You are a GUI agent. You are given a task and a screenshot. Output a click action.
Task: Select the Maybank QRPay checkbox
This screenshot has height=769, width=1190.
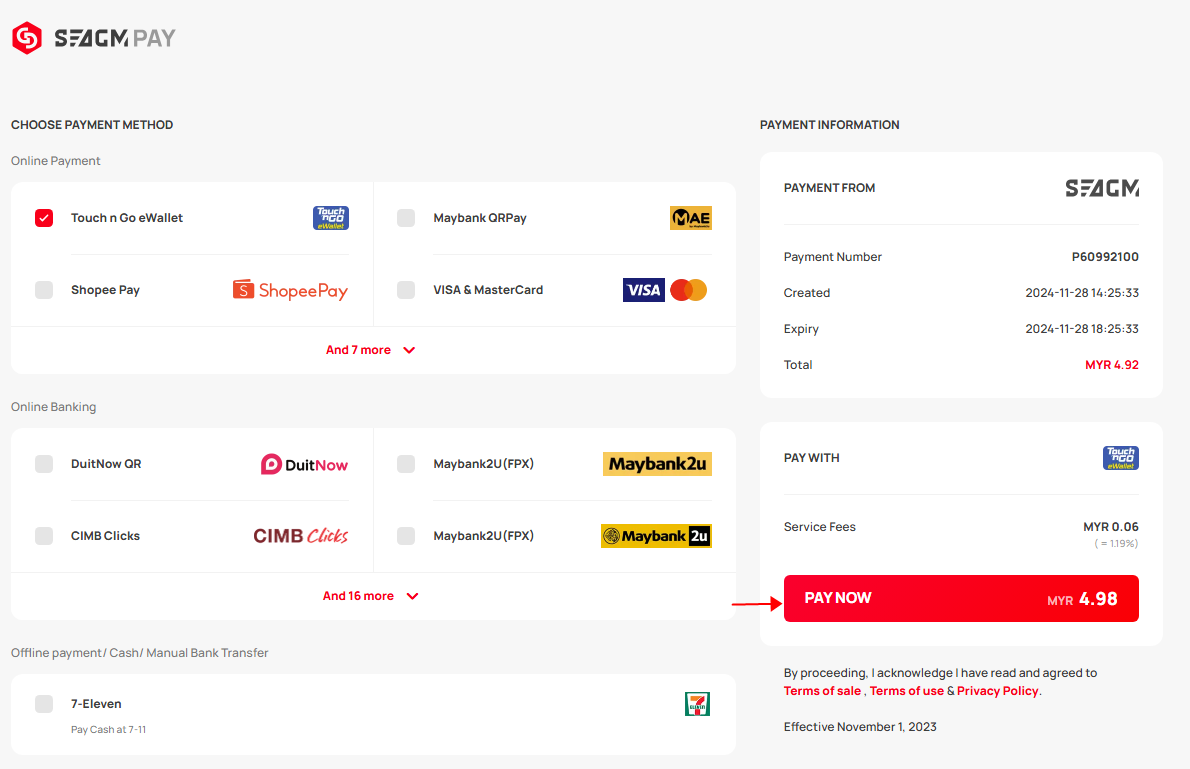pyautogui.click(x=406, y=218)
